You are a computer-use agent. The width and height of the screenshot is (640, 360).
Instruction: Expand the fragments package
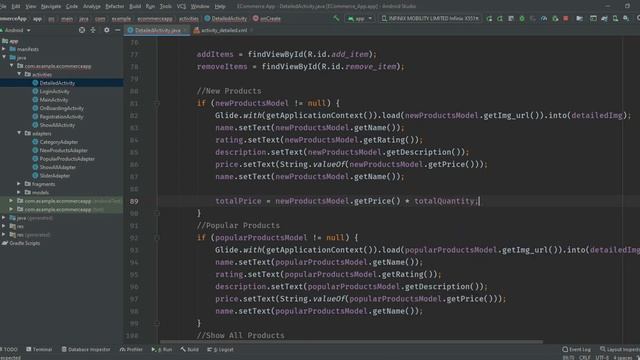(x=19, y=184)
